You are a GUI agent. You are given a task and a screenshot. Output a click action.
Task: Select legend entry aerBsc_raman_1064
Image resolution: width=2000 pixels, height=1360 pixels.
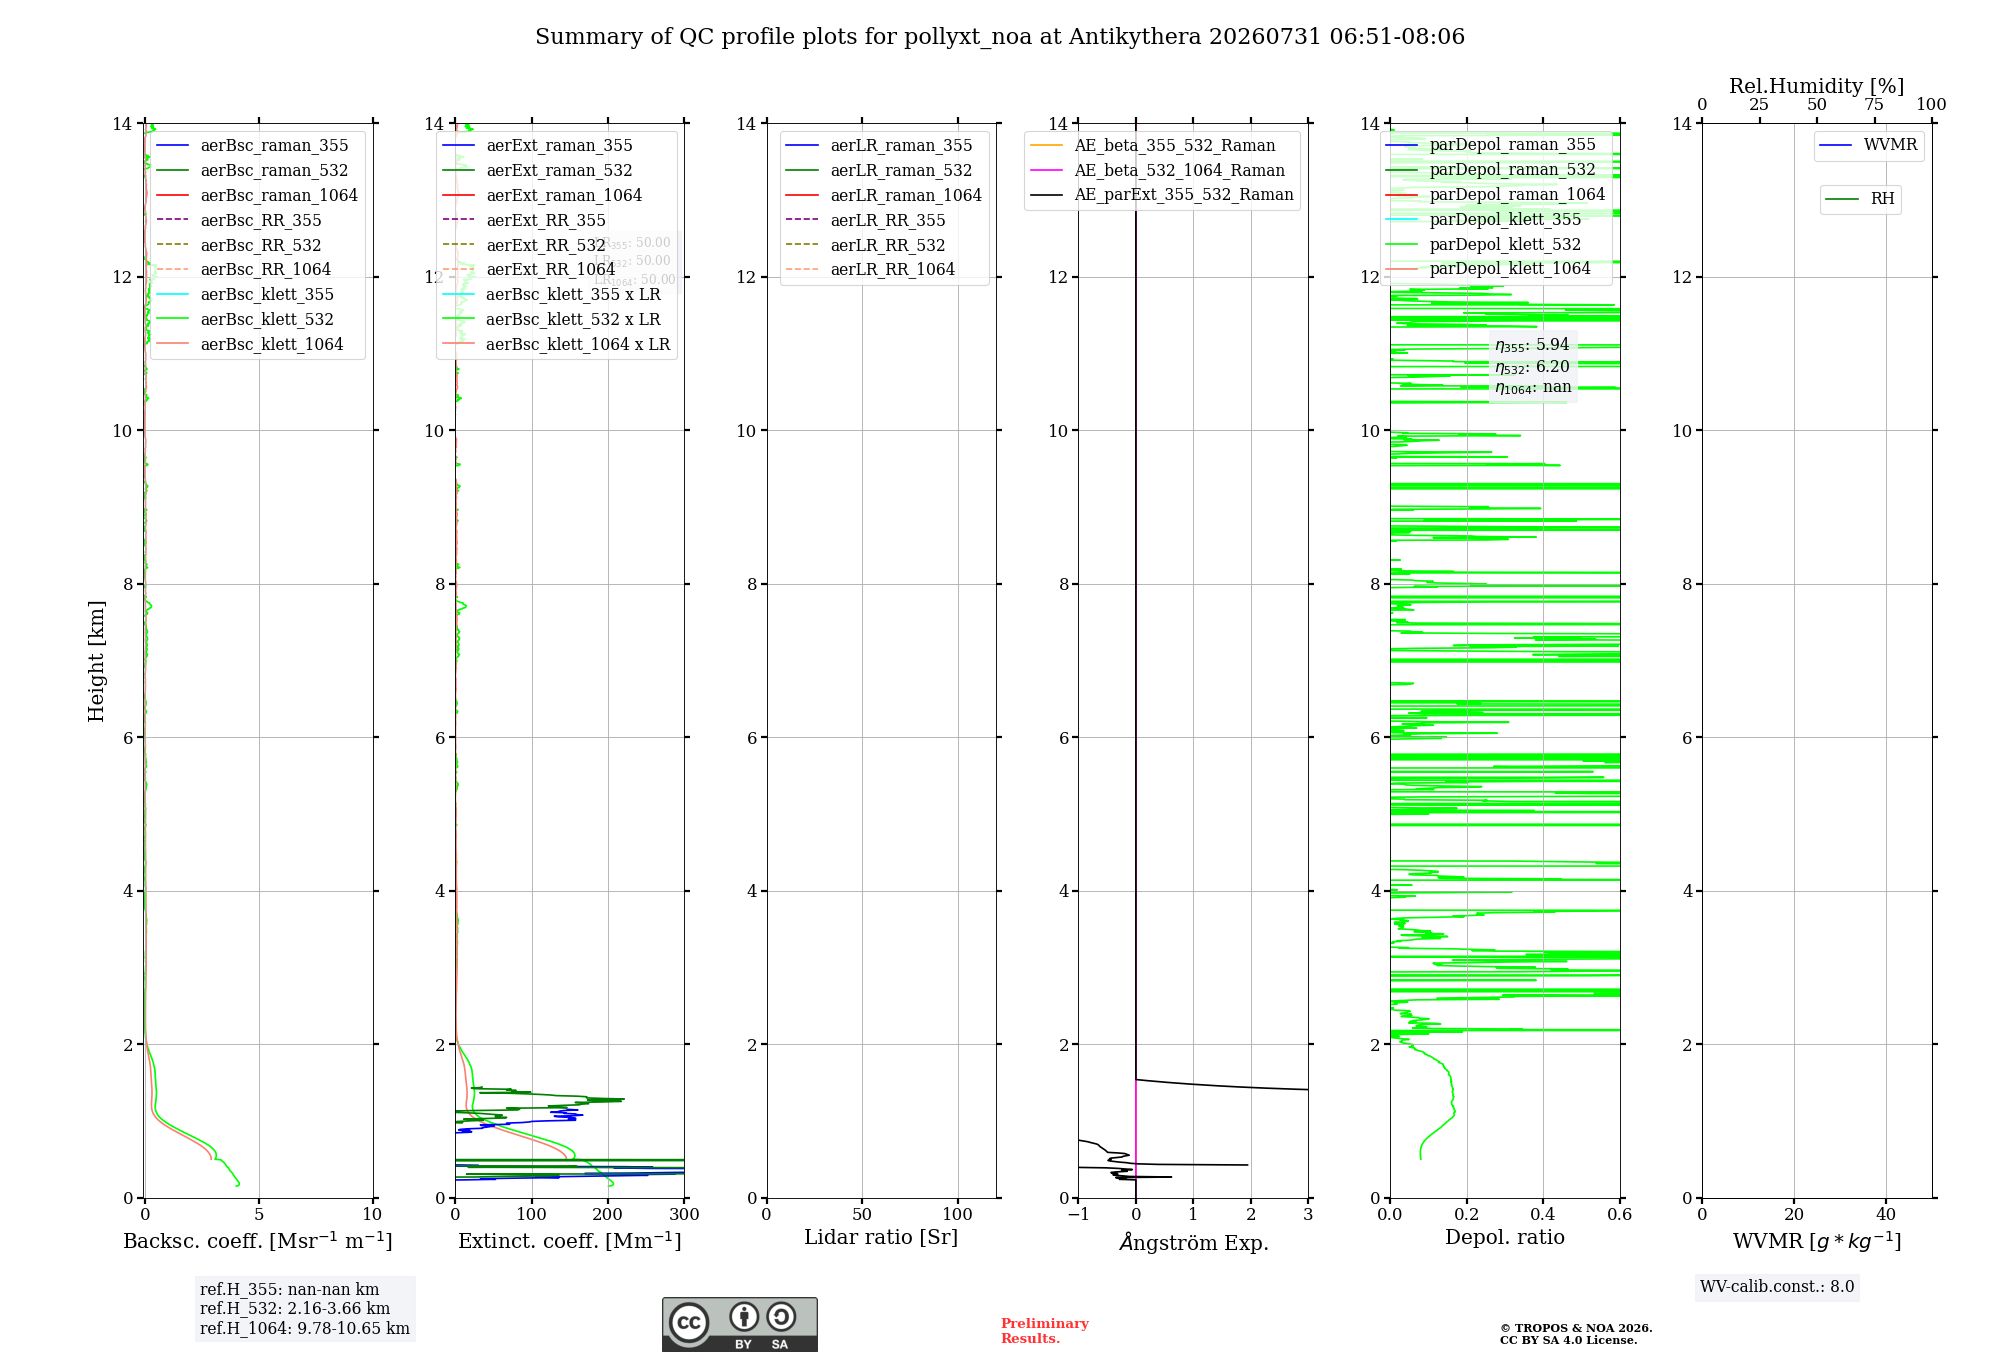[x=257, y=195]
